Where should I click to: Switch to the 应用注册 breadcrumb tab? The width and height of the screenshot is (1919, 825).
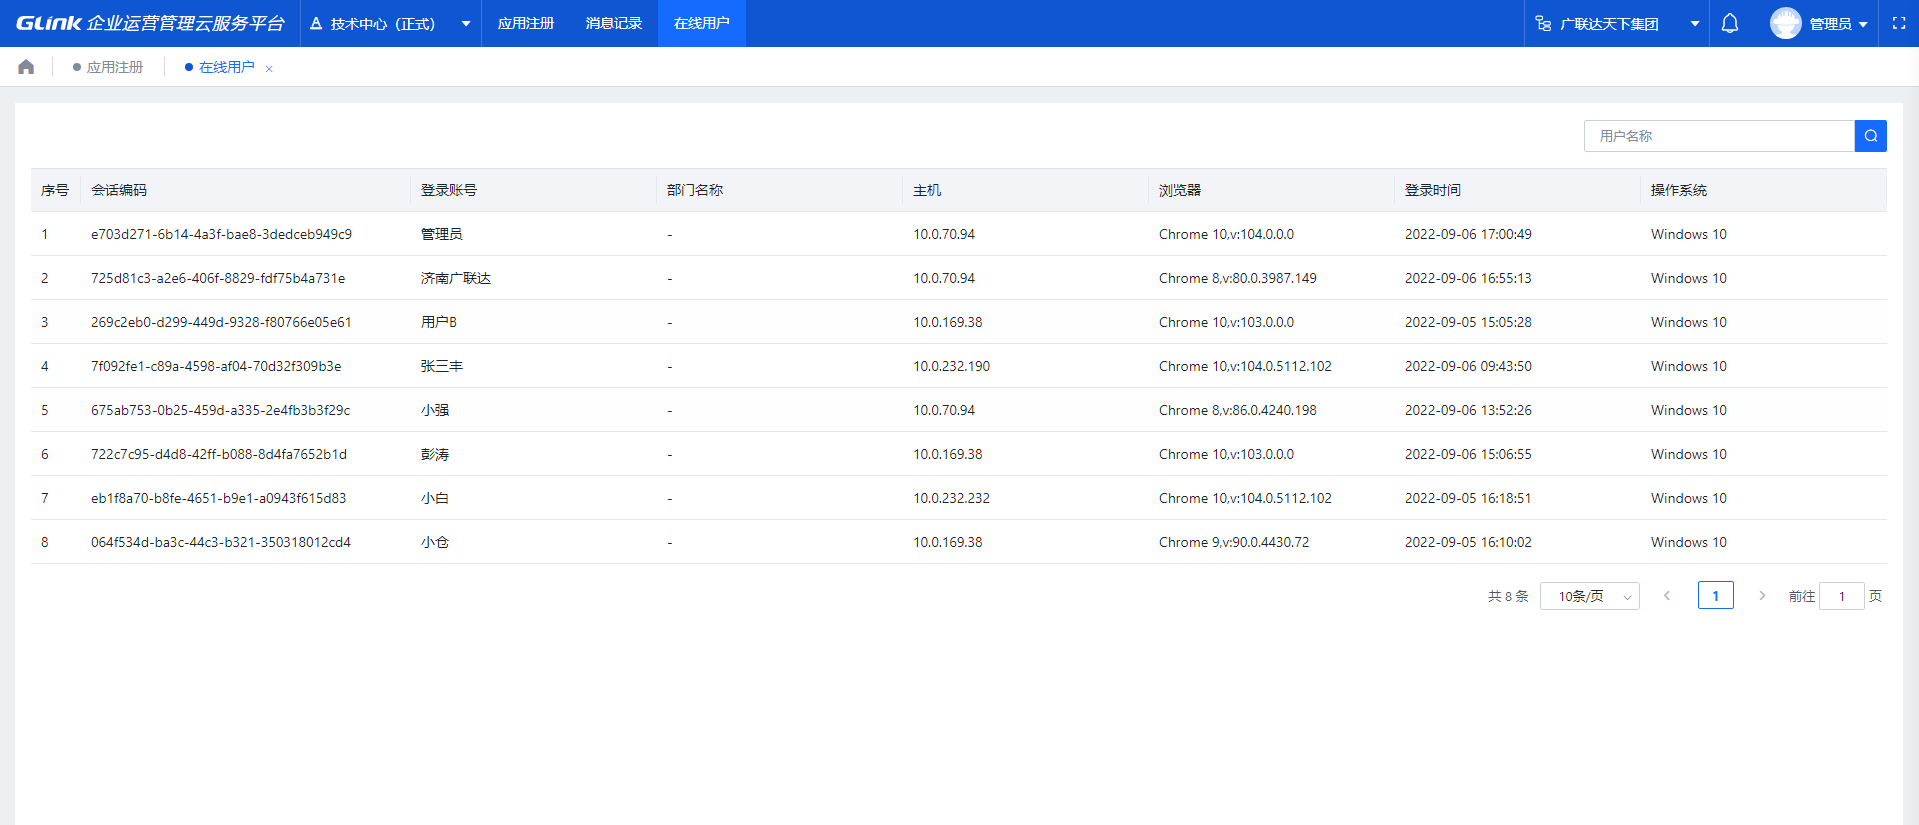click(x=108, y=67)
